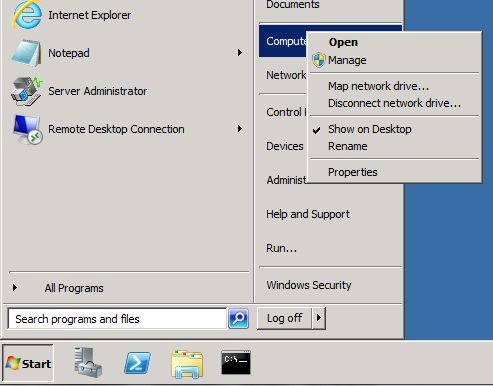Focus the Search programs and files box
The height and width of the screenshot is (386, 493).
(117, 319)
